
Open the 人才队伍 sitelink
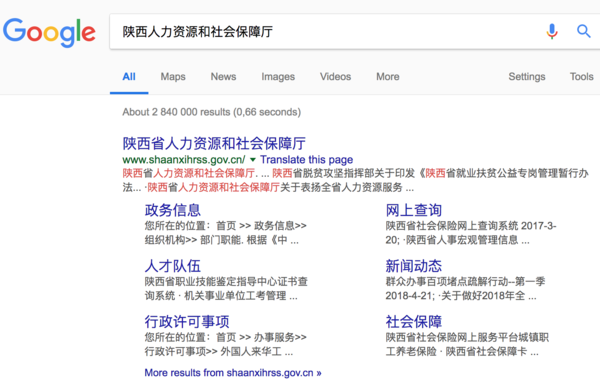point(173,266)
